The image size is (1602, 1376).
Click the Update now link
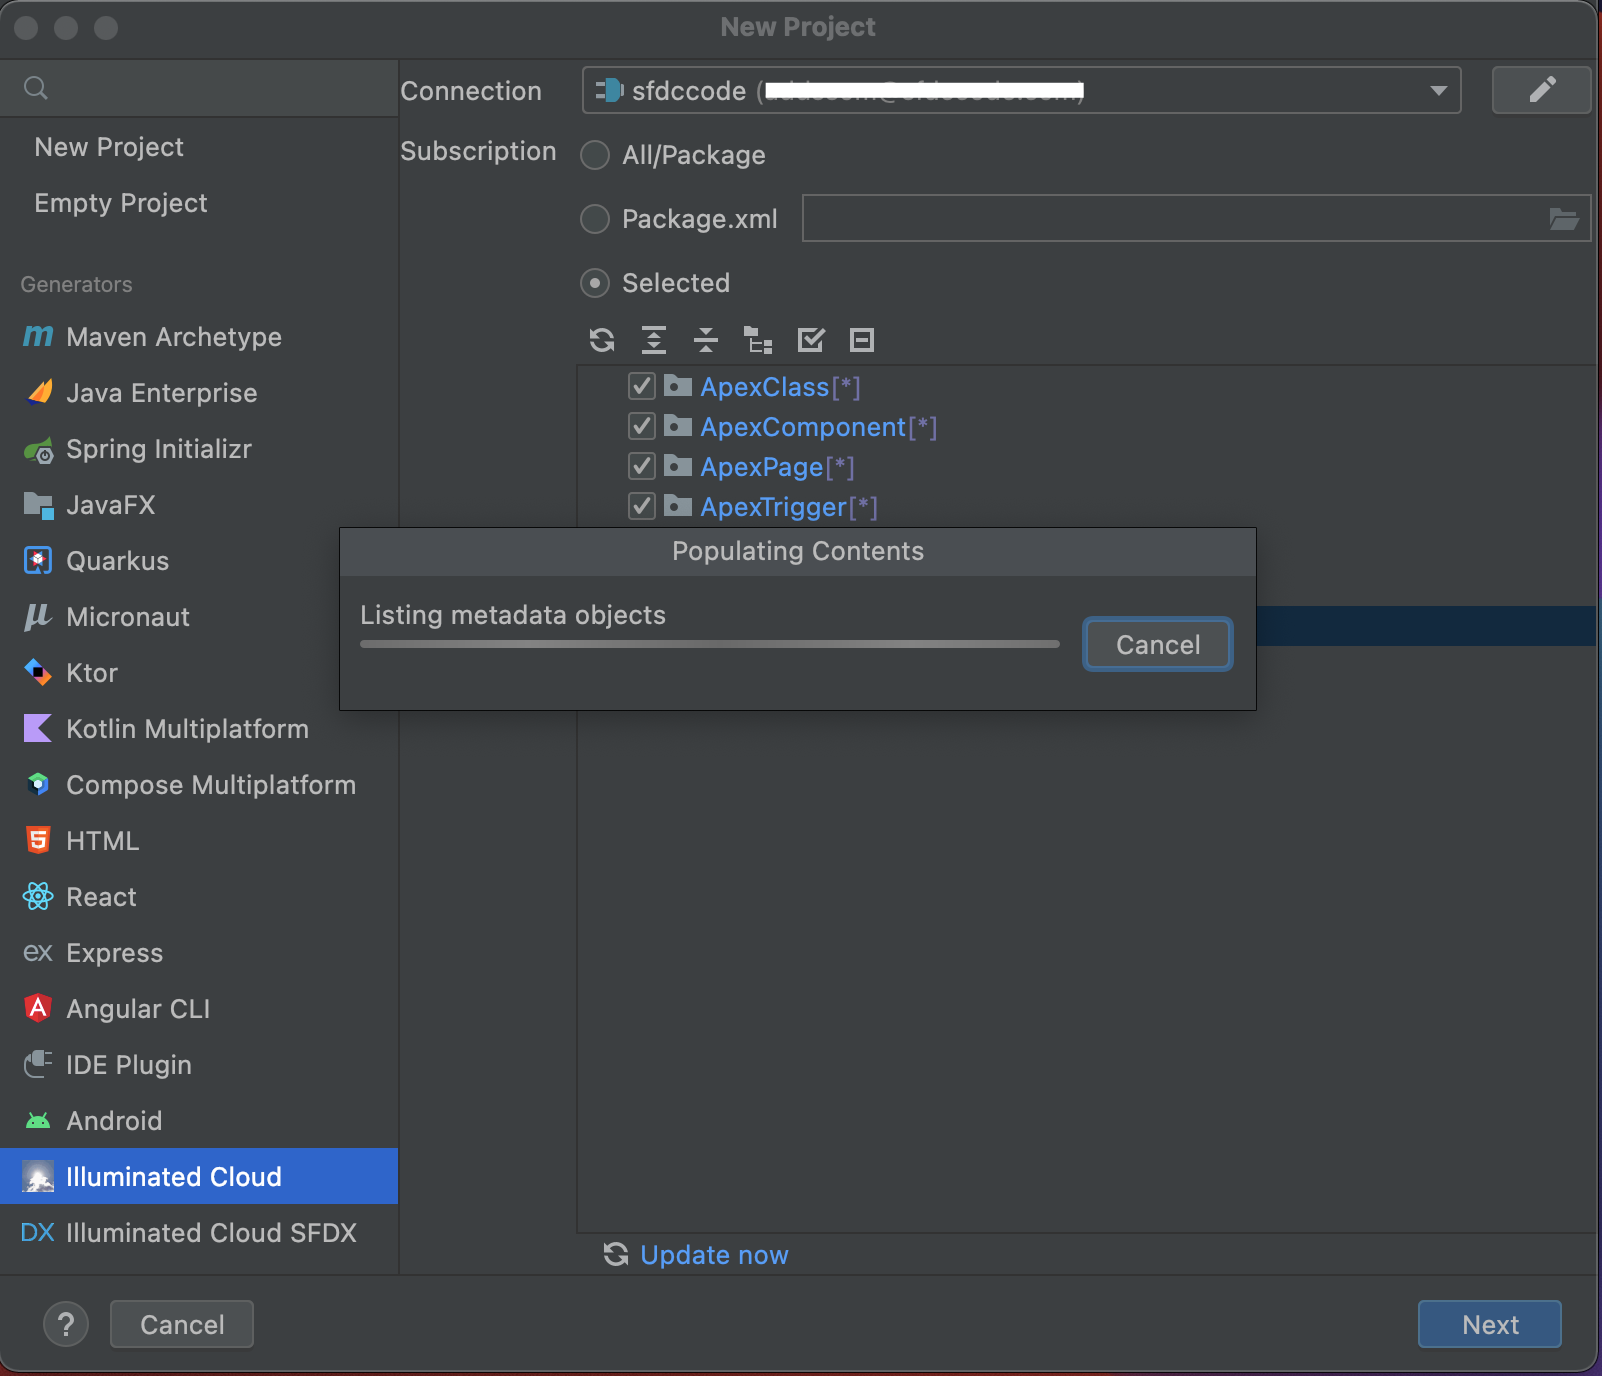(714, 1254)
